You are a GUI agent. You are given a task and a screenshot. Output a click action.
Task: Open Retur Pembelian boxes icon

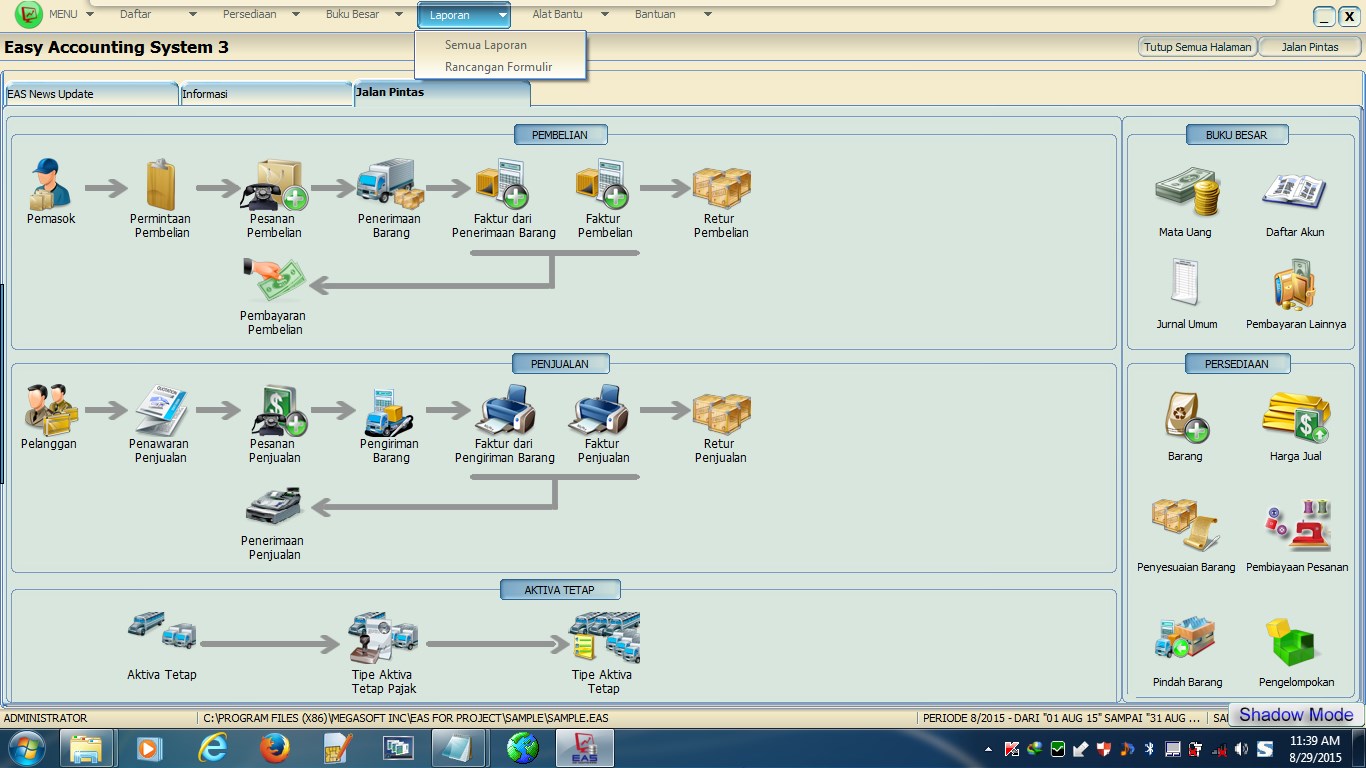(x=721, y=187)
